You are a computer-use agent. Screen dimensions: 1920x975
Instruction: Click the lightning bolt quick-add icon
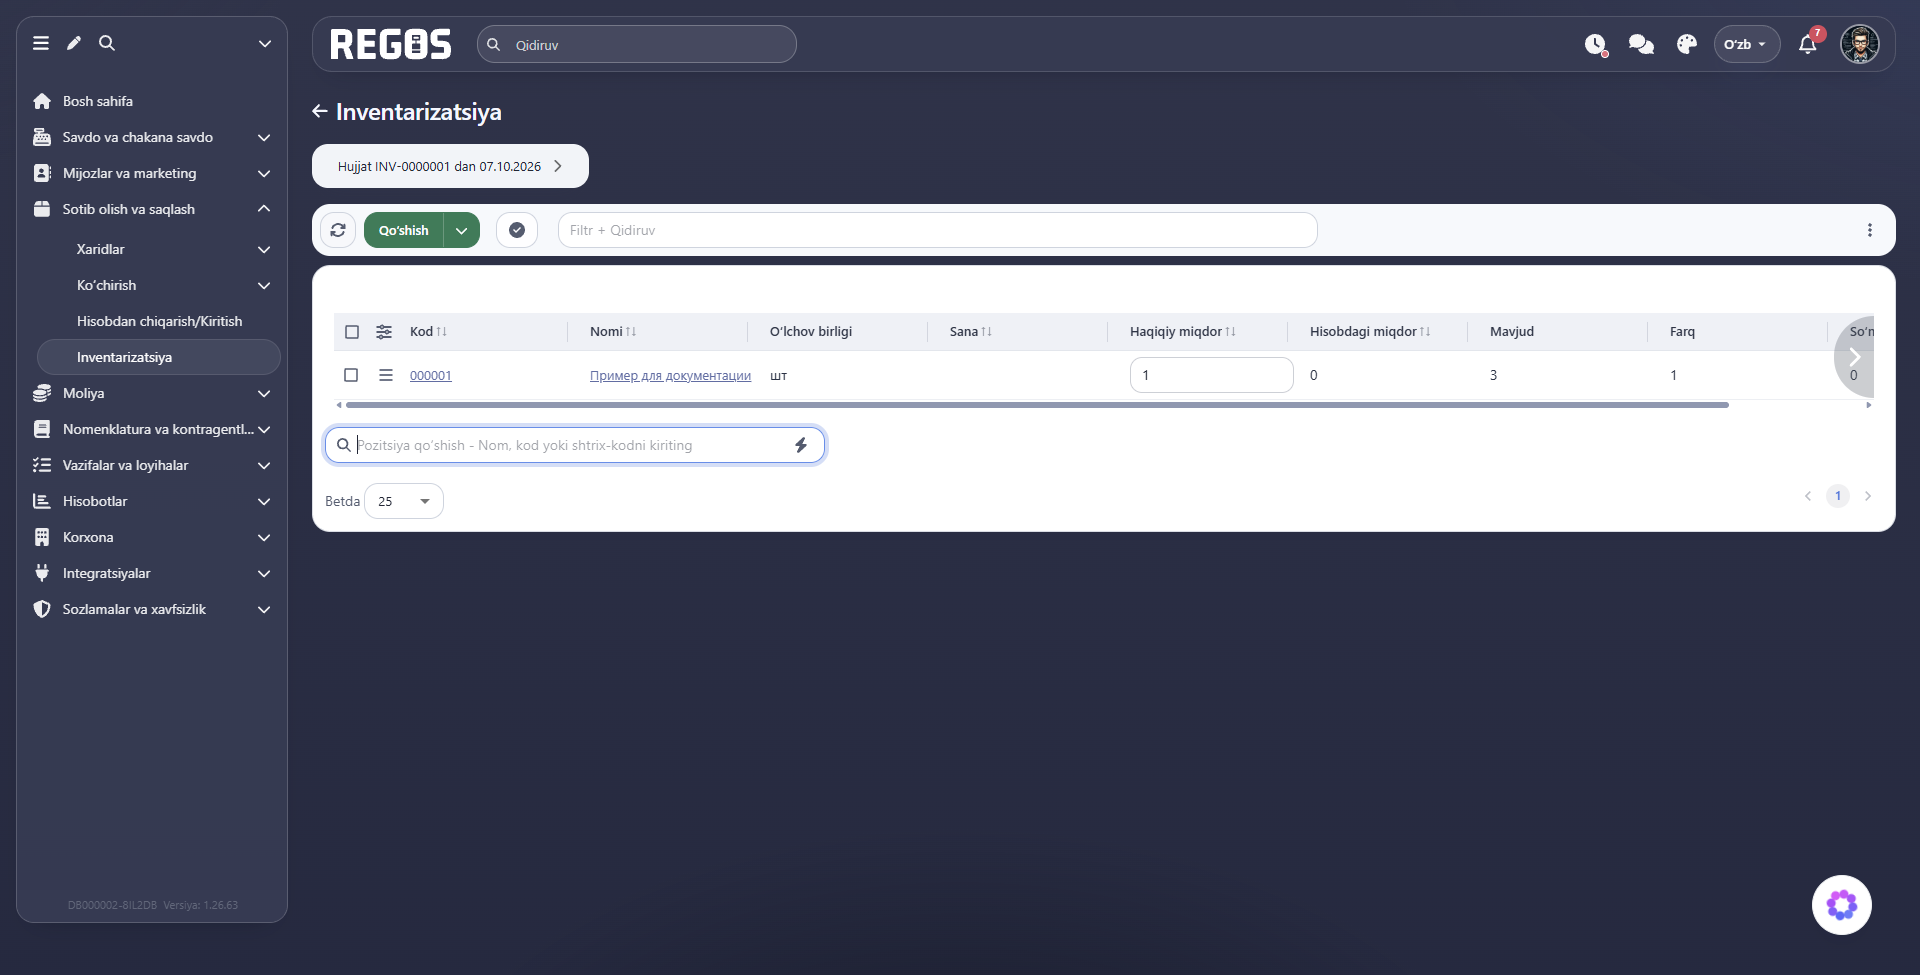tap(801, 445)
